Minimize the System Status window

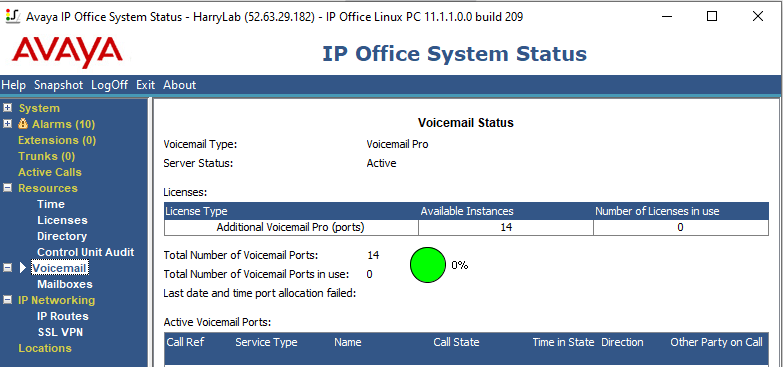click(x=667, y=16)
